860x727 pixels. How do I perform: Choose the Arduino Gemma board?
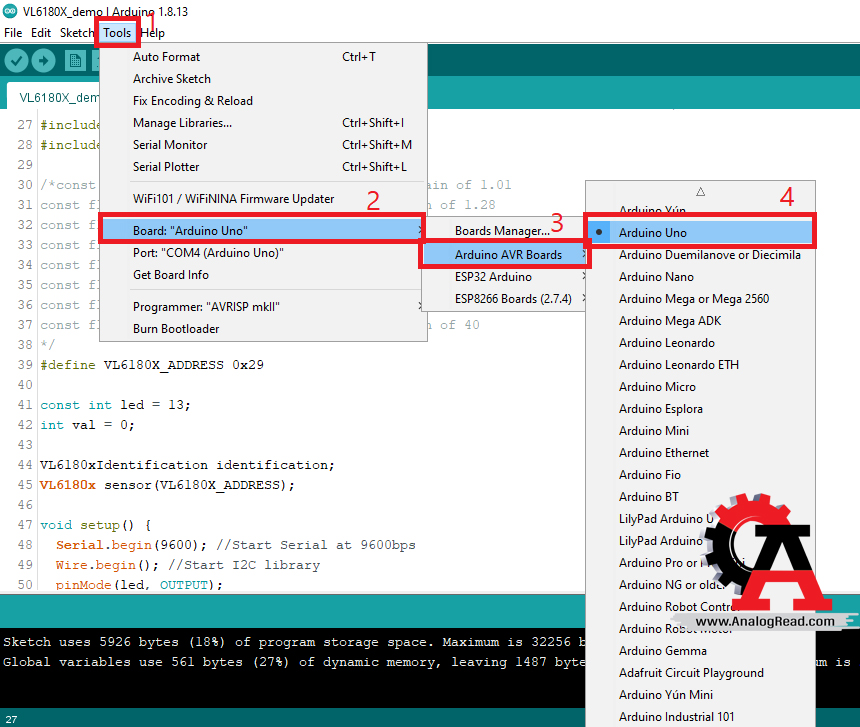700,651
